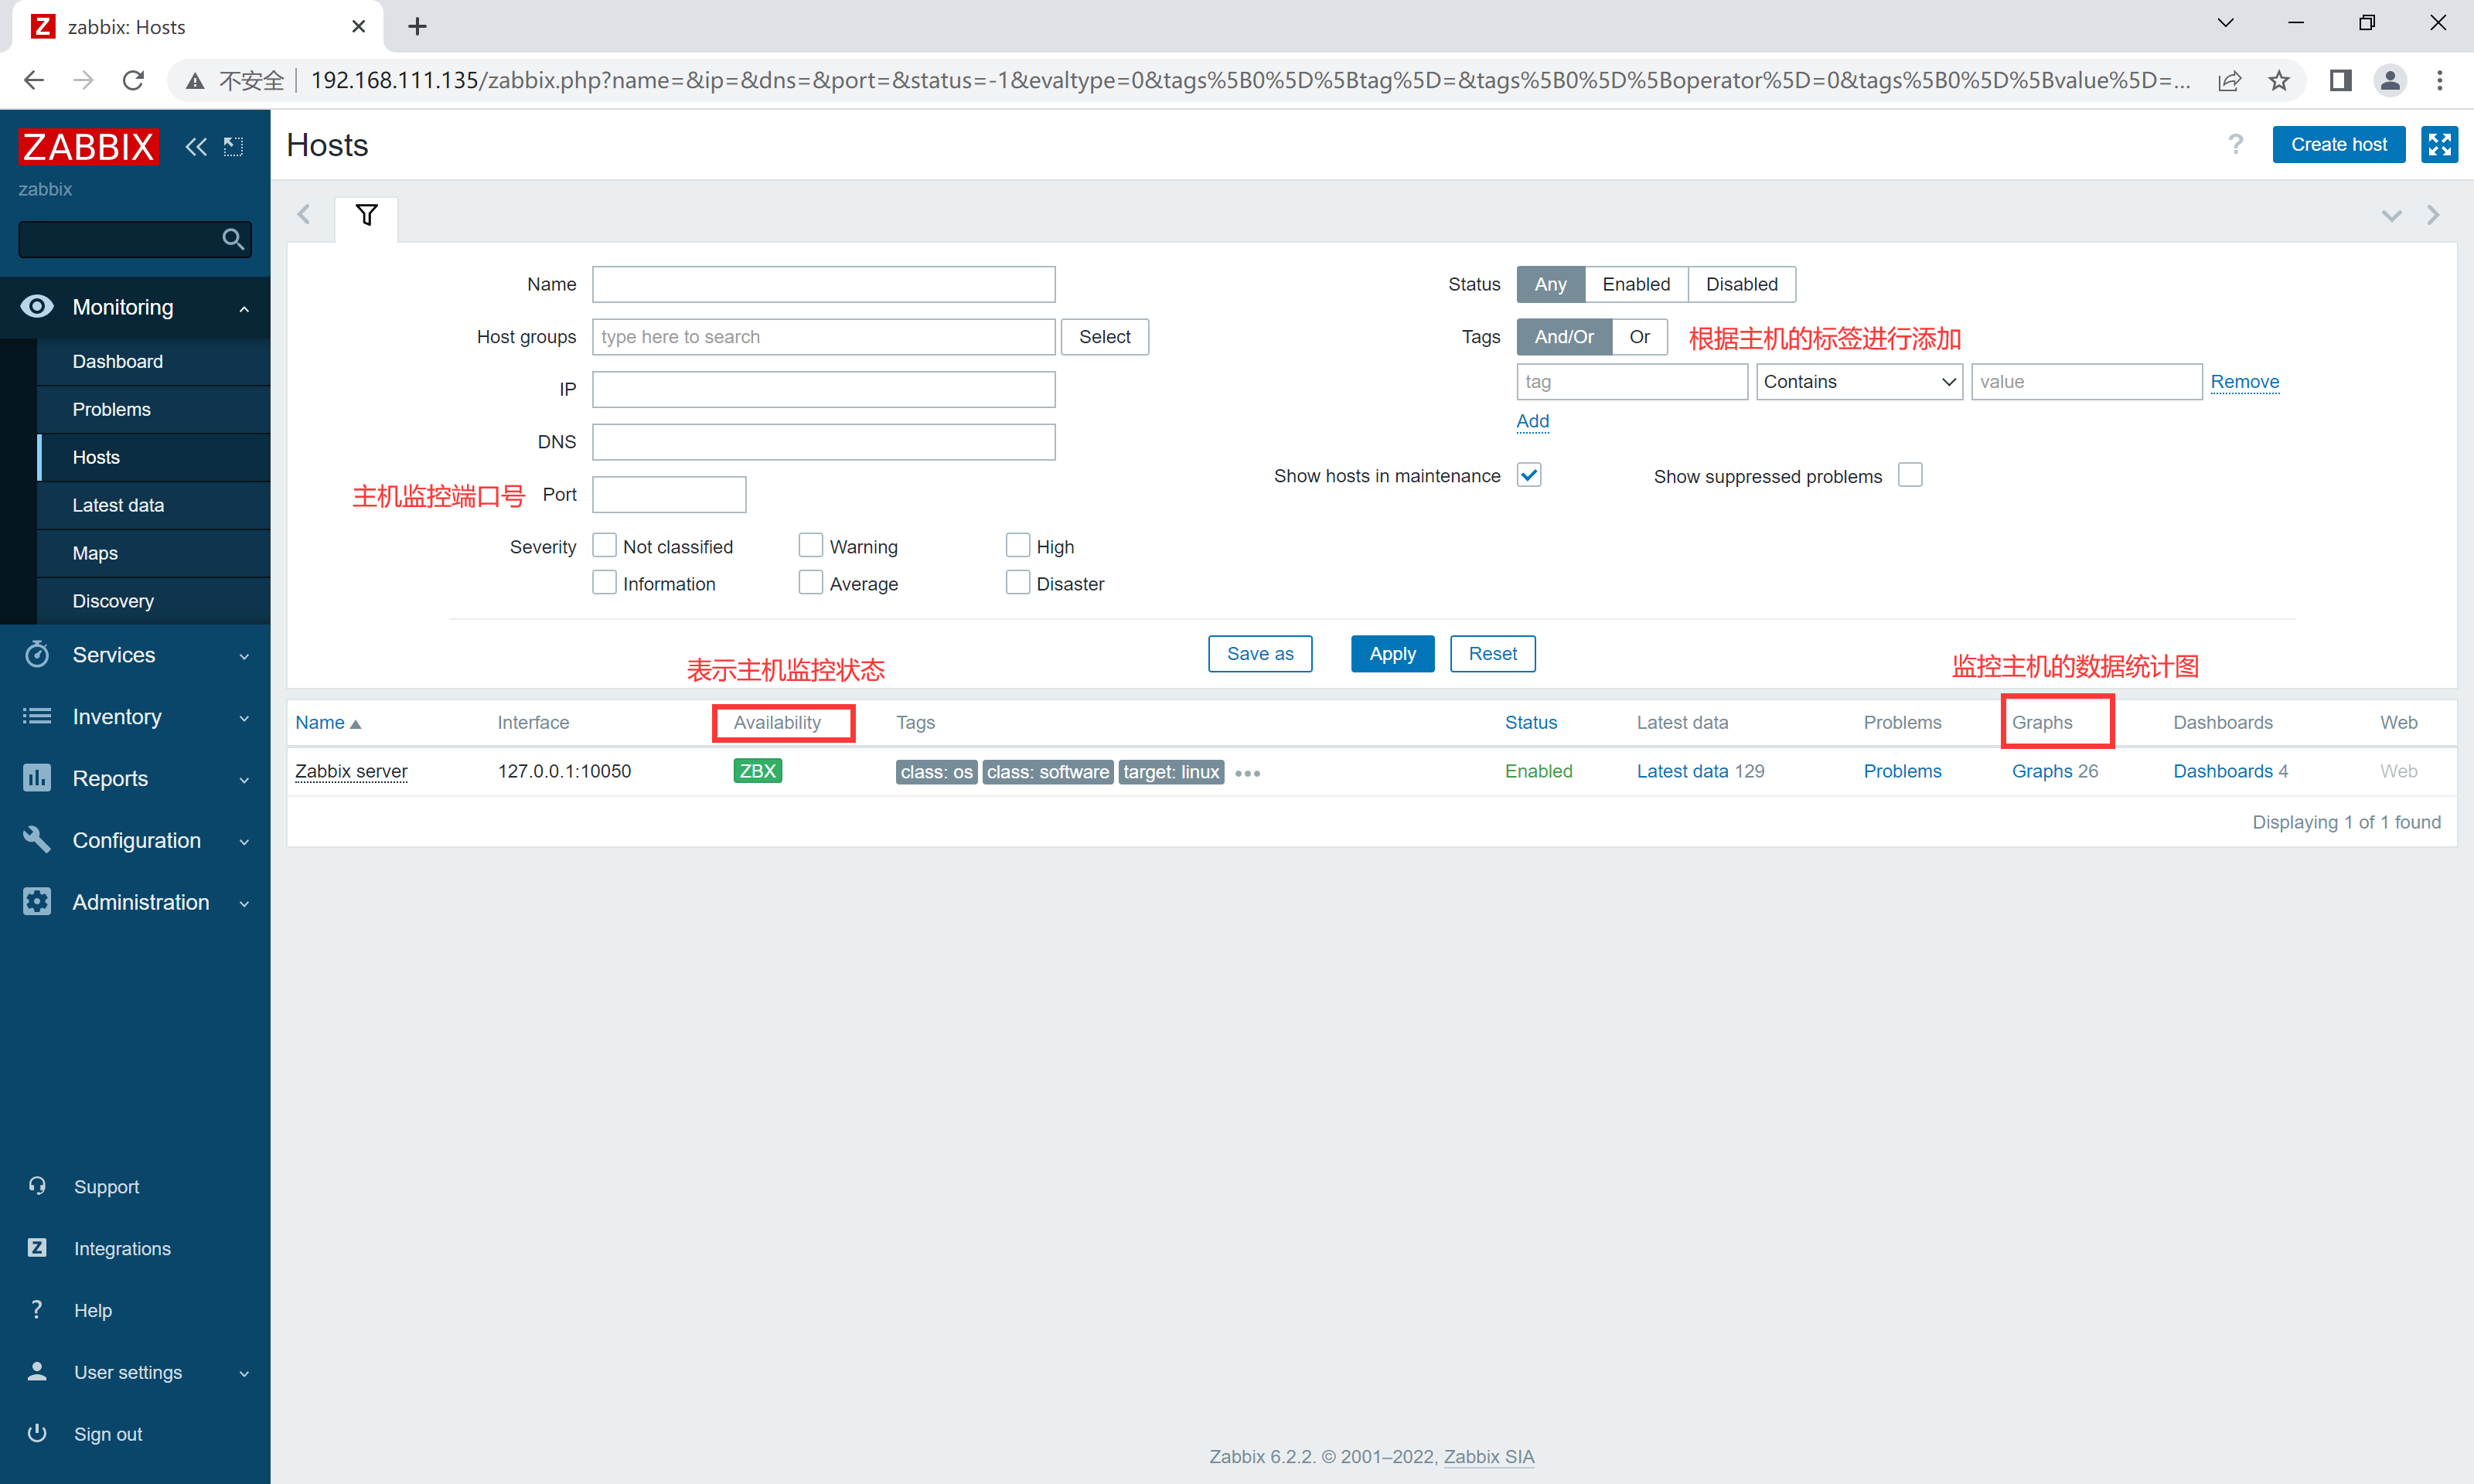Show more tags via three-dots icon
The image size is (2474, 1484).
point(1247,773)
